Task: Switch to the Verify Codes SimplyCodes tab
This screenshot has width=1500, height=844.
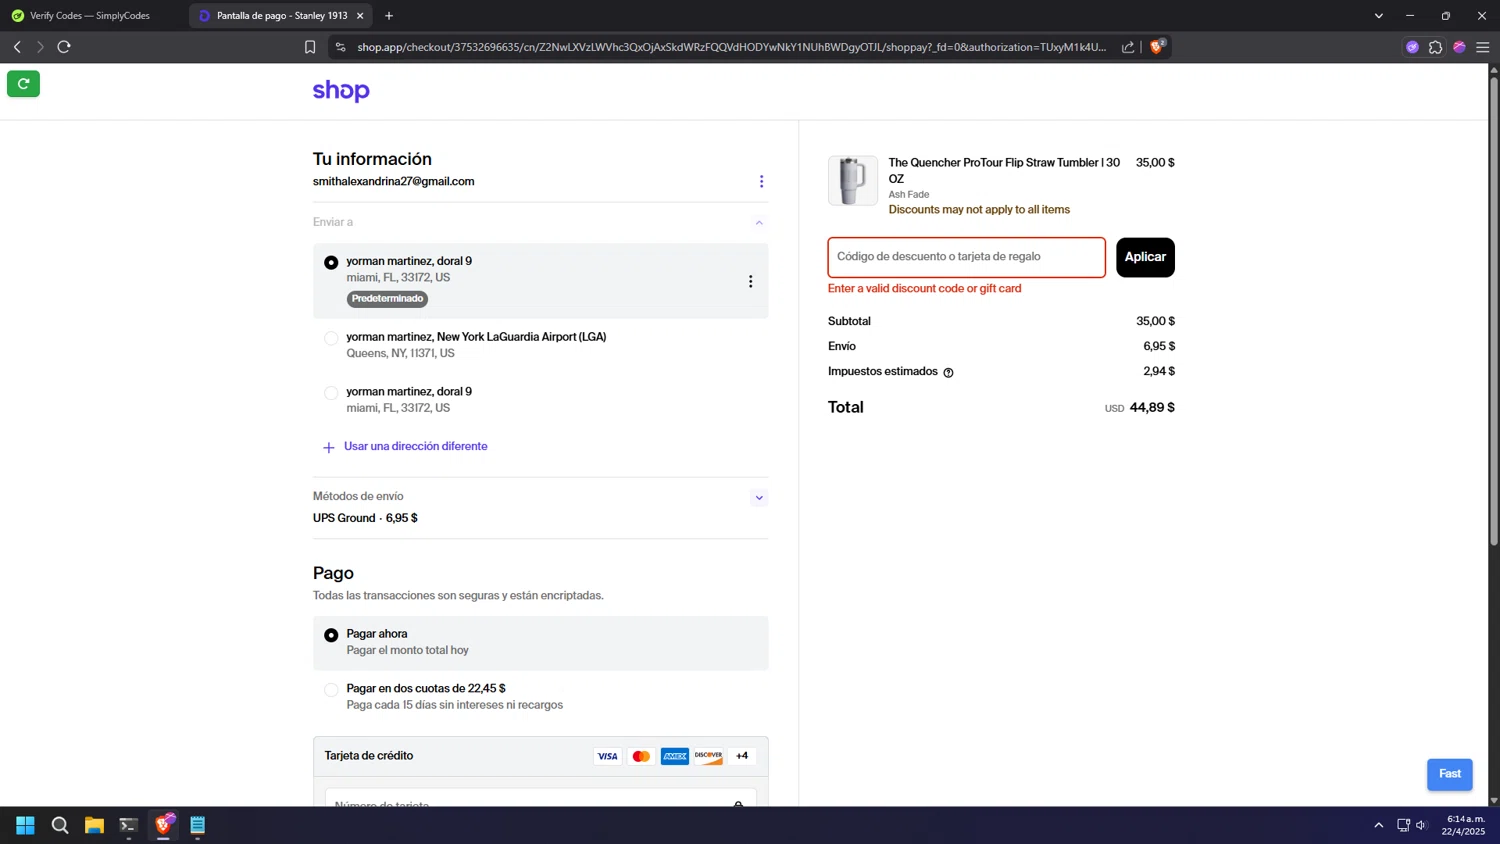Action: 91,16
